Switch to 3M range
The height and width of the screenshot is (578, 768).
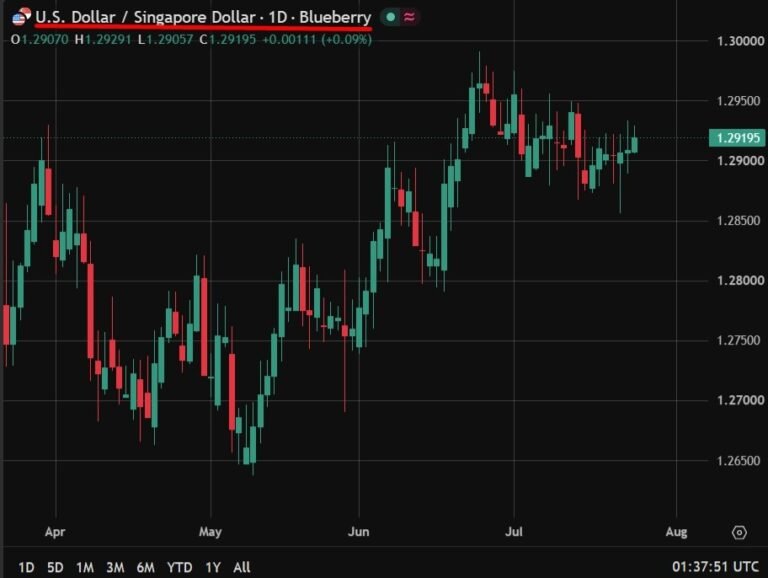[x=115, y=567]
